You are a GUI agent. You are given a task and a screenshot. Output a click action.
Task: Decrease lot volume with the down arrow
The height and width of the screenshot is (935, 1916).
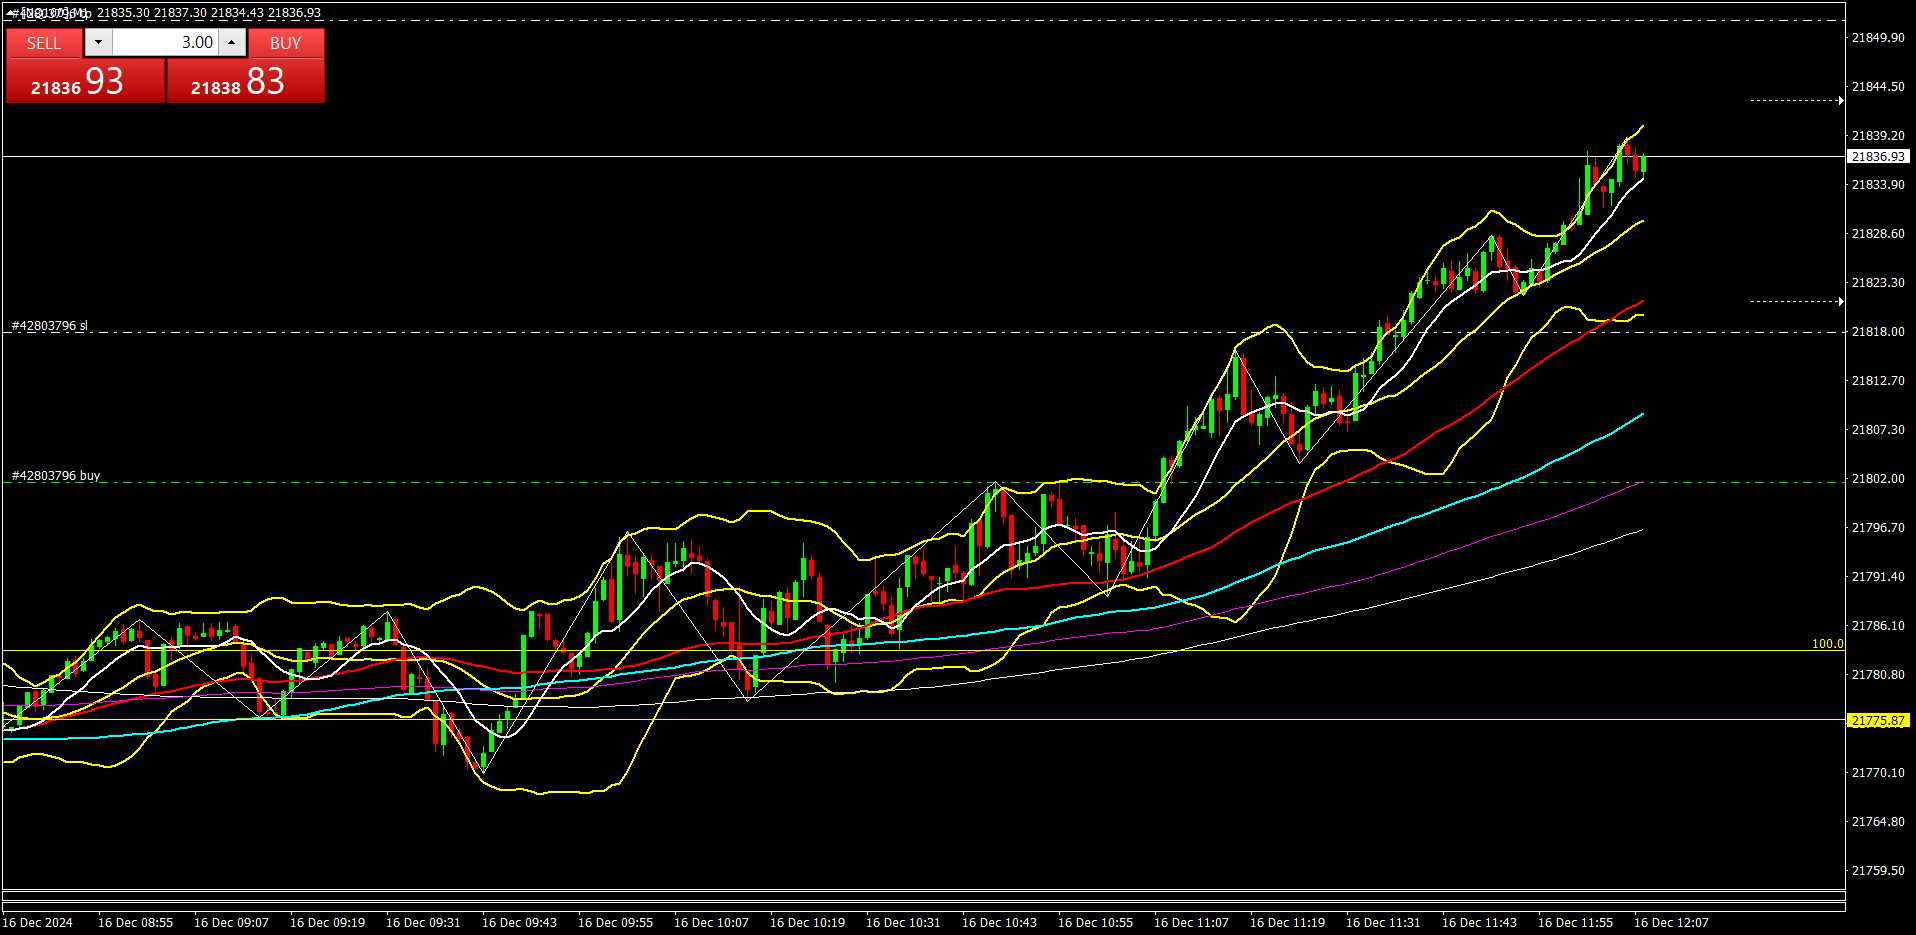click(98, 42)
